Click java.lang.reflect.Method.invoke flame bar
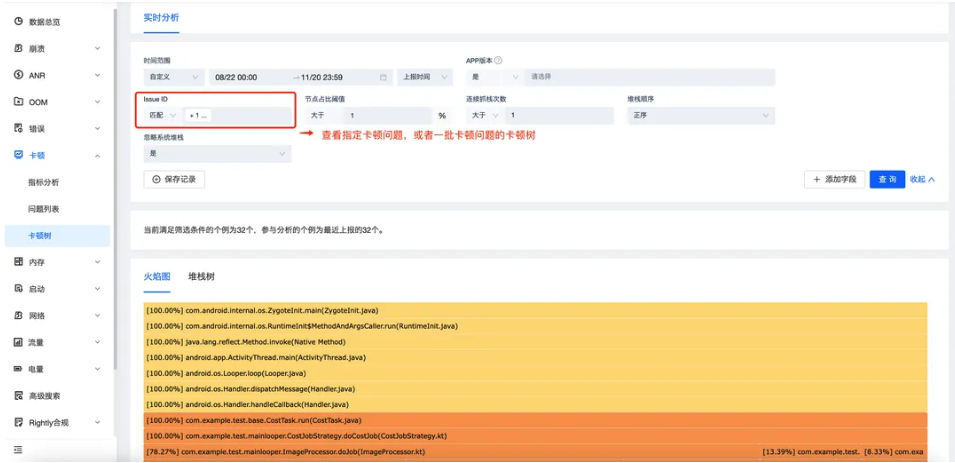Image resolution: width=955 pixels, height=463 pixels. (535, 341)
